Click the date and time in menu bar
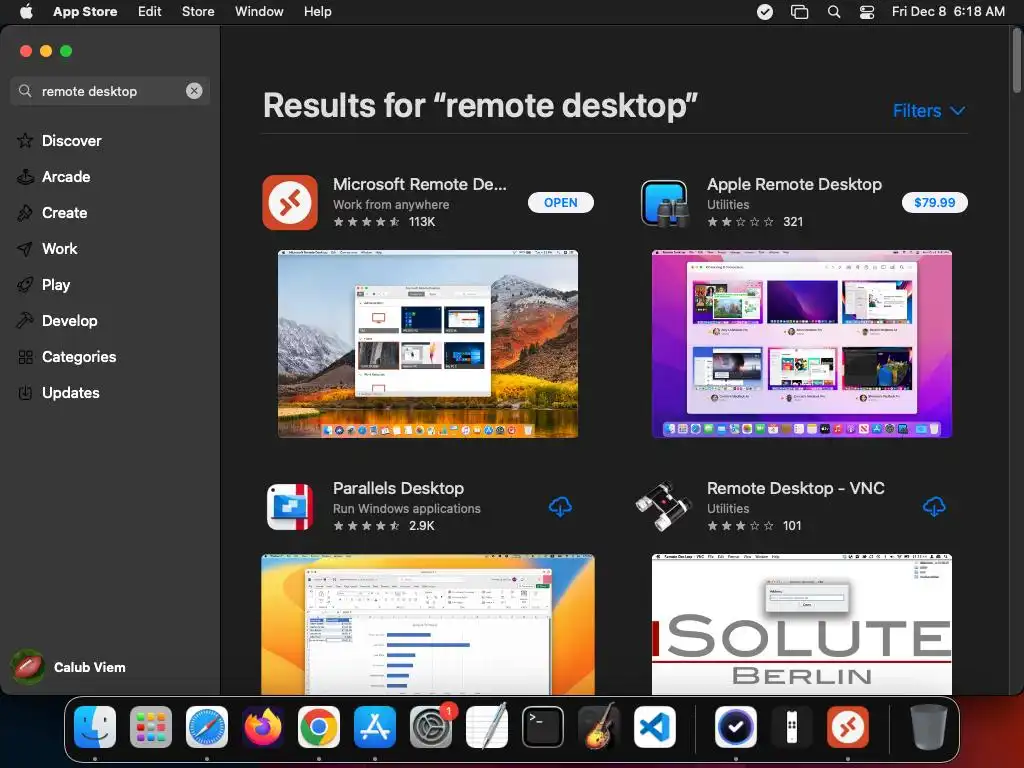This screenshot has width=1024, height=768. [x=948, y=12]
